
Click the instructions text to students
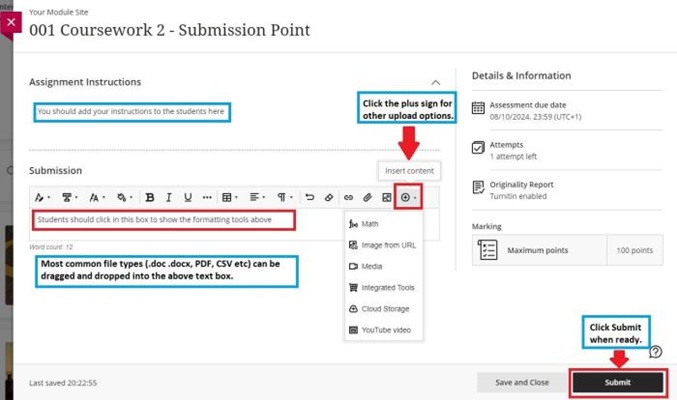point(131,111)
